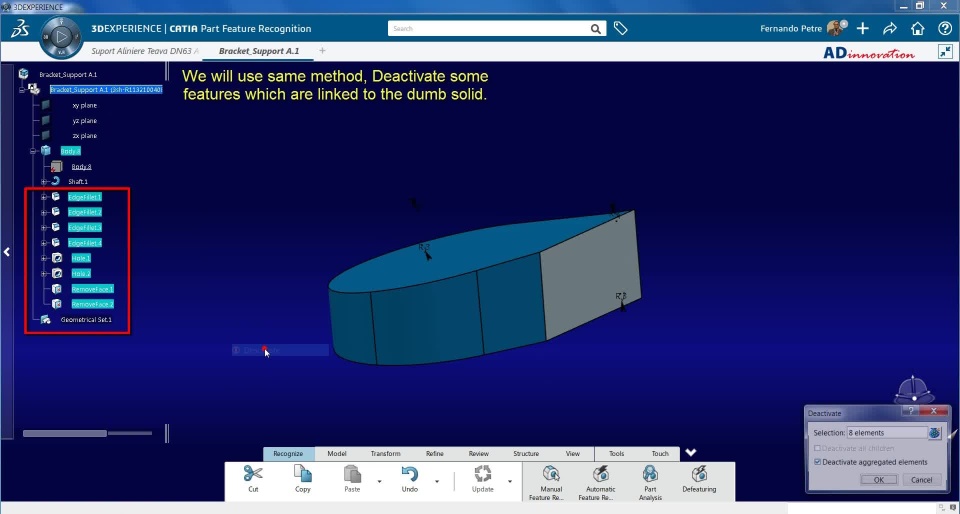The image size is (960, 514).
Task: Switch to the Model tab
Action: (x=337, y=453)
